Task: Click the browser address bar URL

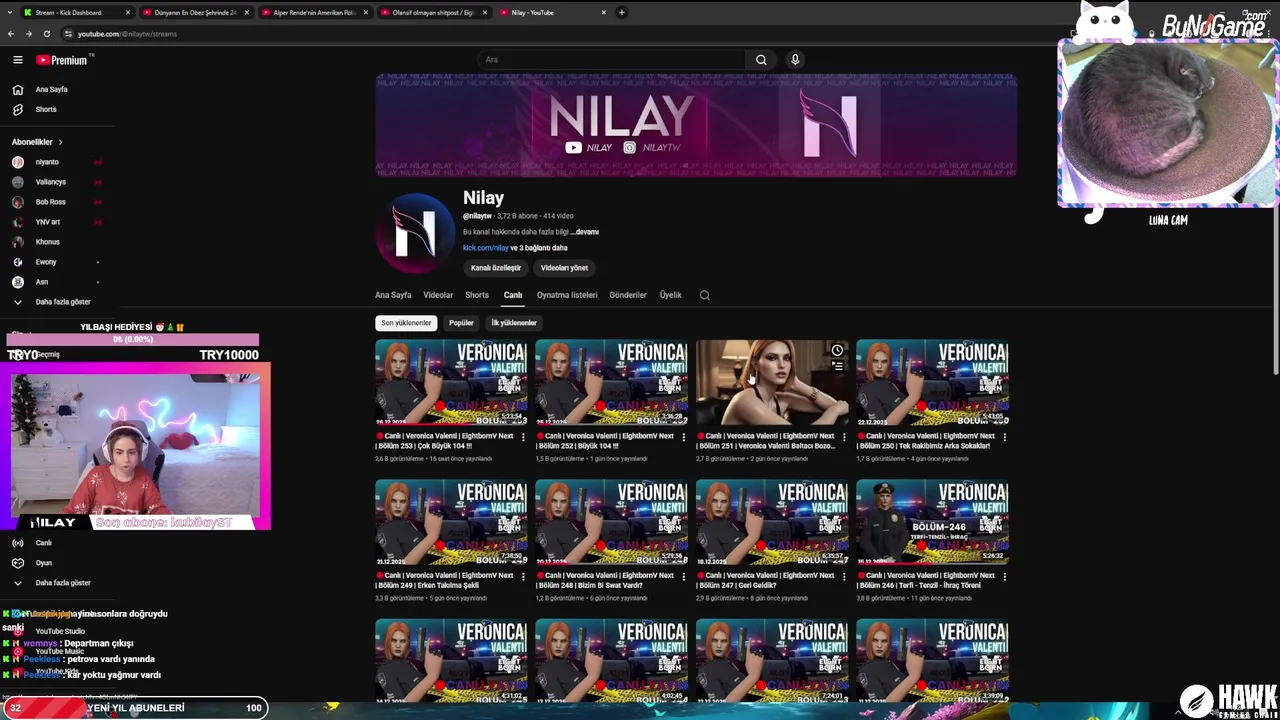Action: point(127,34)
